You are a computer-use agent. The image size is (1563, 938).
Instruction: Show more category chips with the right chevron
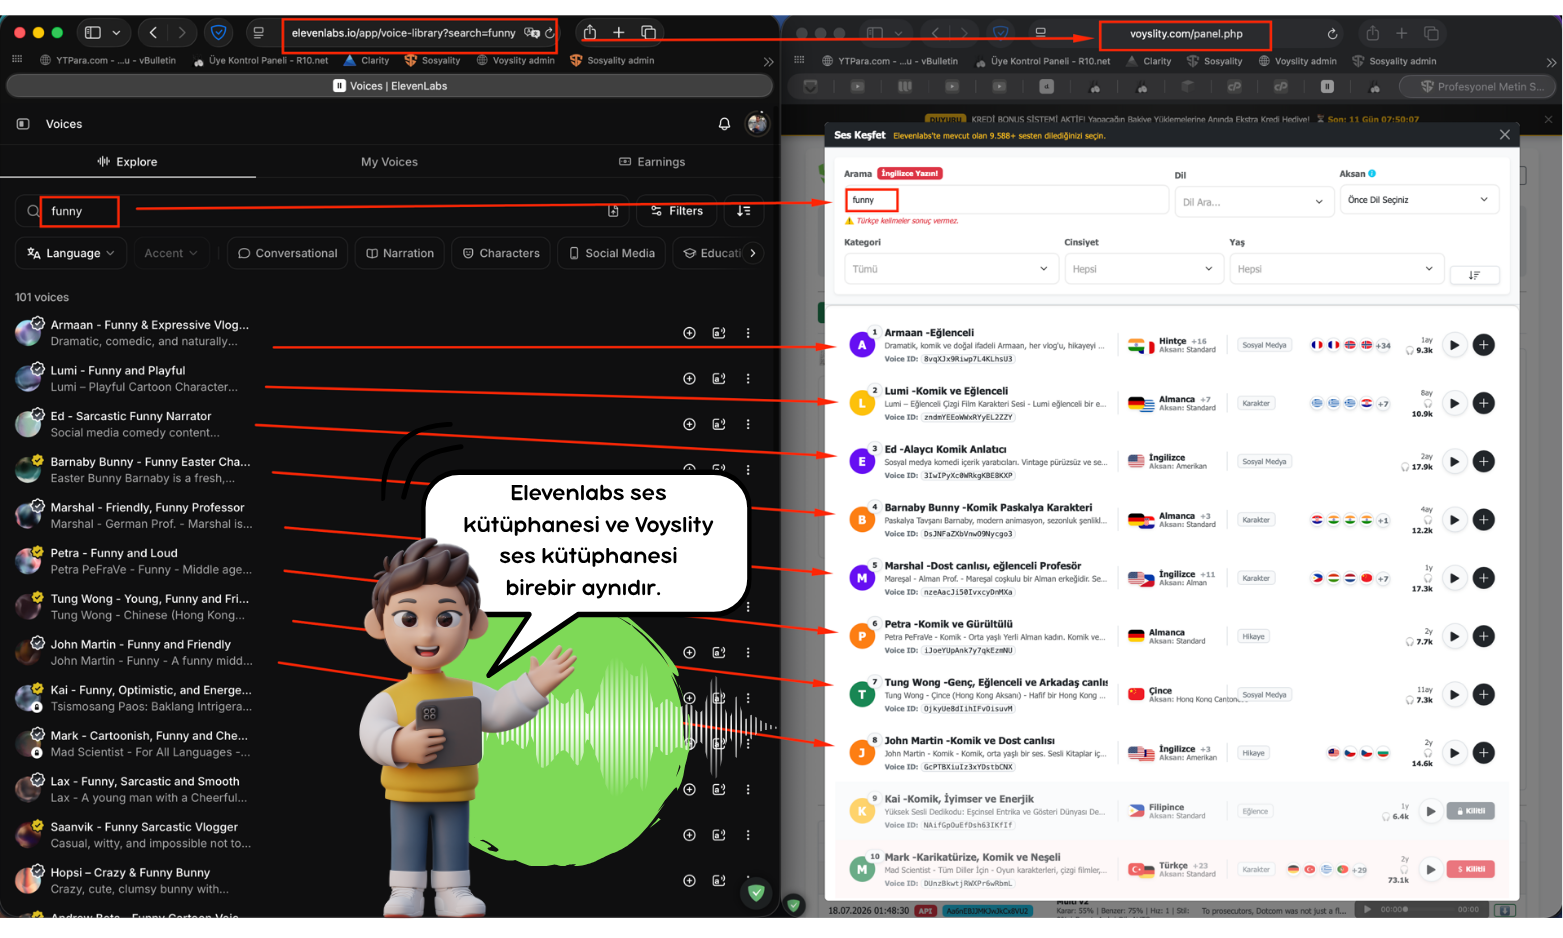tap(753, 253)
